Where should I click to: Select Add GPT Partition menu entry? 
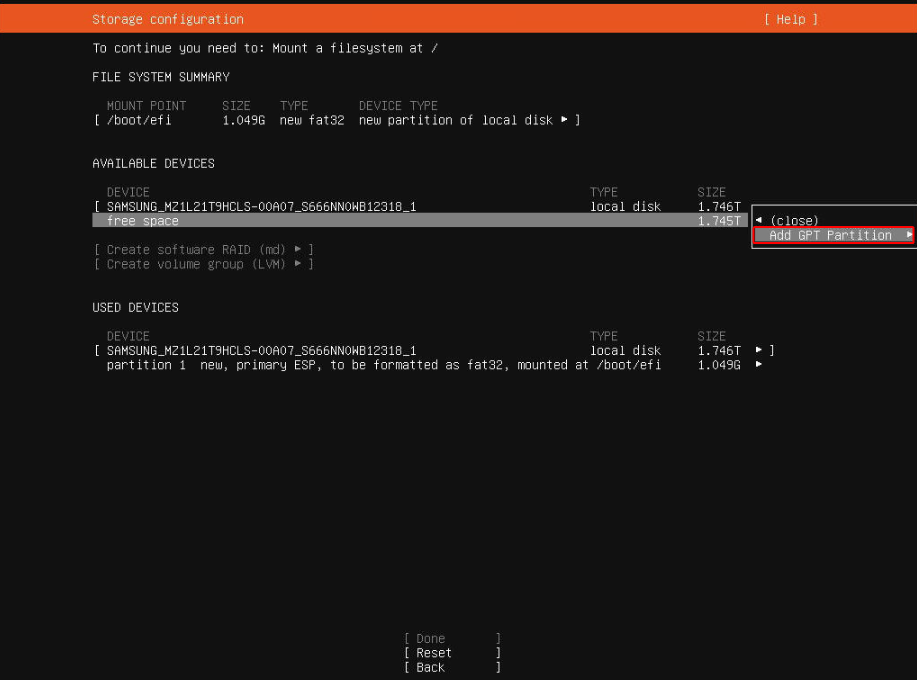pyautogui.click(x=830, y=235)
